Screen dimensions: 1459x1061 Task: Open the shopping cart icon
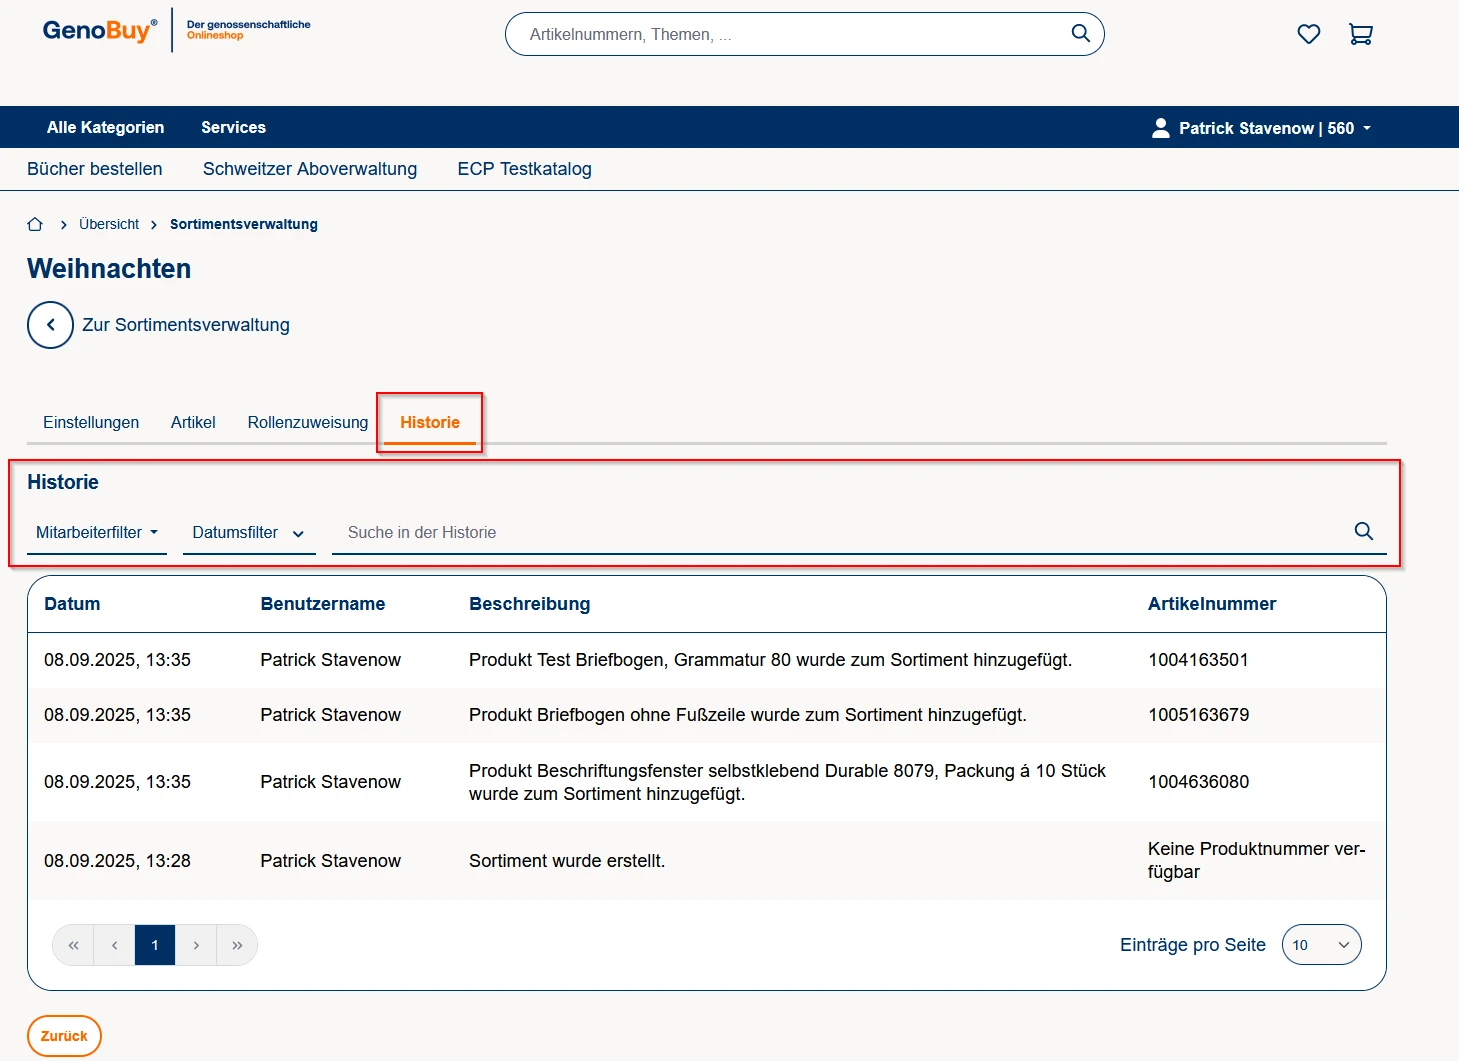(1360, 34)
